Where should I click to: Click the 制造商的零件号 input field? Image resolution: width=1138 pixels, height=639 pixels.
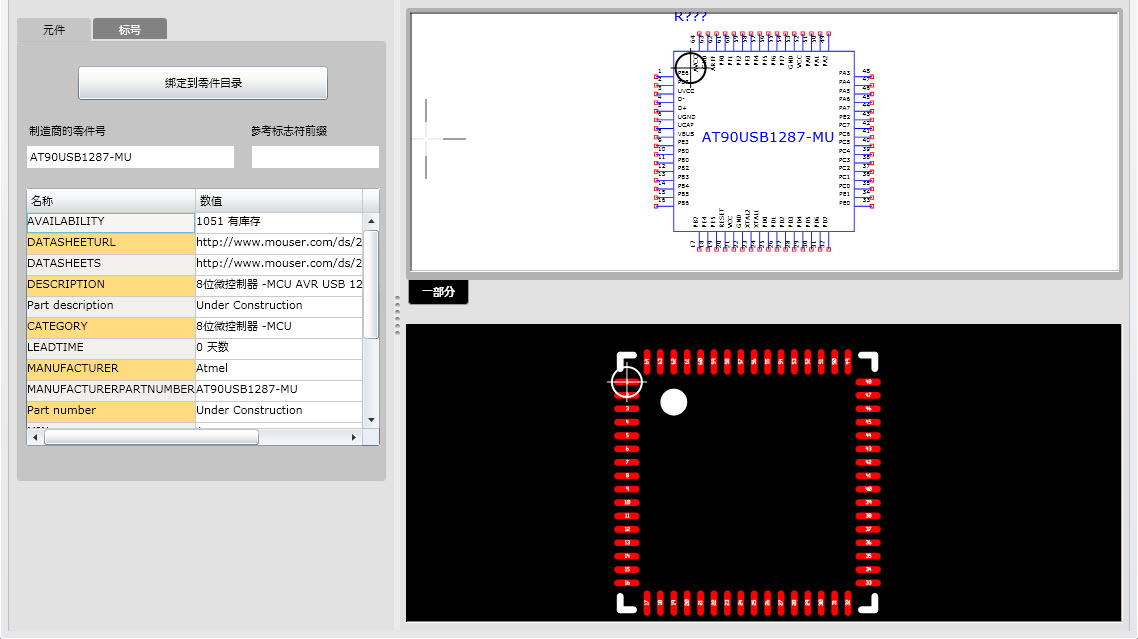[x=131, y=157]
